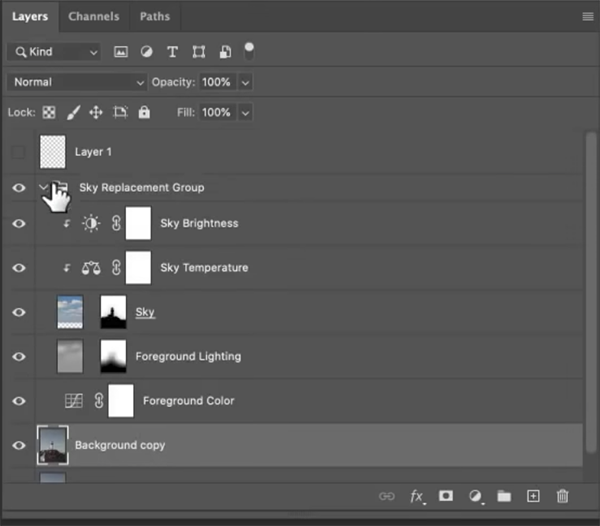Switch to the Channels tab
Viewport: 600px width, 526px height.
(x=95, y=16)
